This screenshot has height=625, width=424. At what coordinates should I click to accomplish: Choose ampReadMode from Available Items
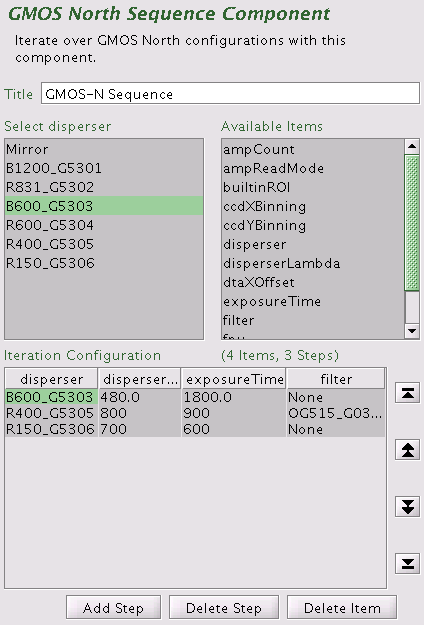pos(313,168)
